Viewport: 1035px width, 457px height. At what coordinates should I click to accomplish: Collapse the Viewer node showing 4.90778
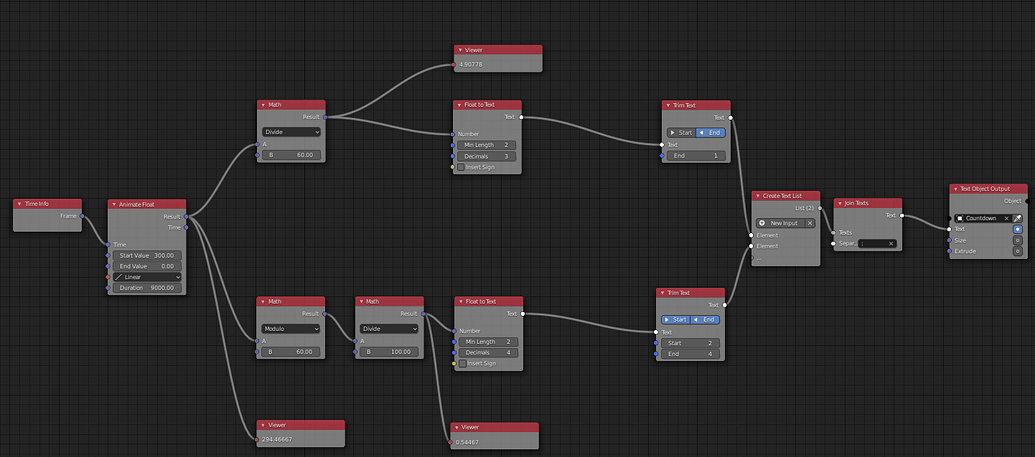(460, 50)
